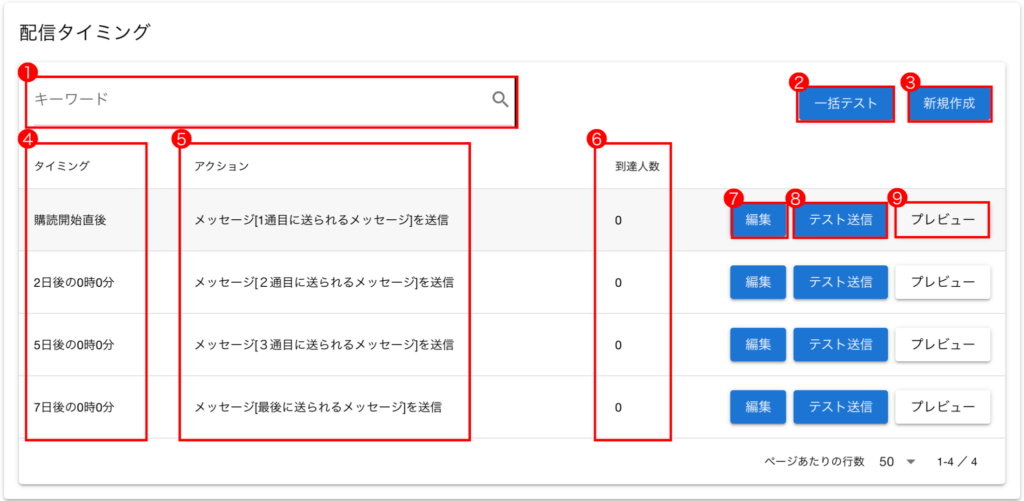This screenshot has height=501, width=1024.
Task: Edit the 7日後の0時0分 timing row
Action: (x=758, y=407)
